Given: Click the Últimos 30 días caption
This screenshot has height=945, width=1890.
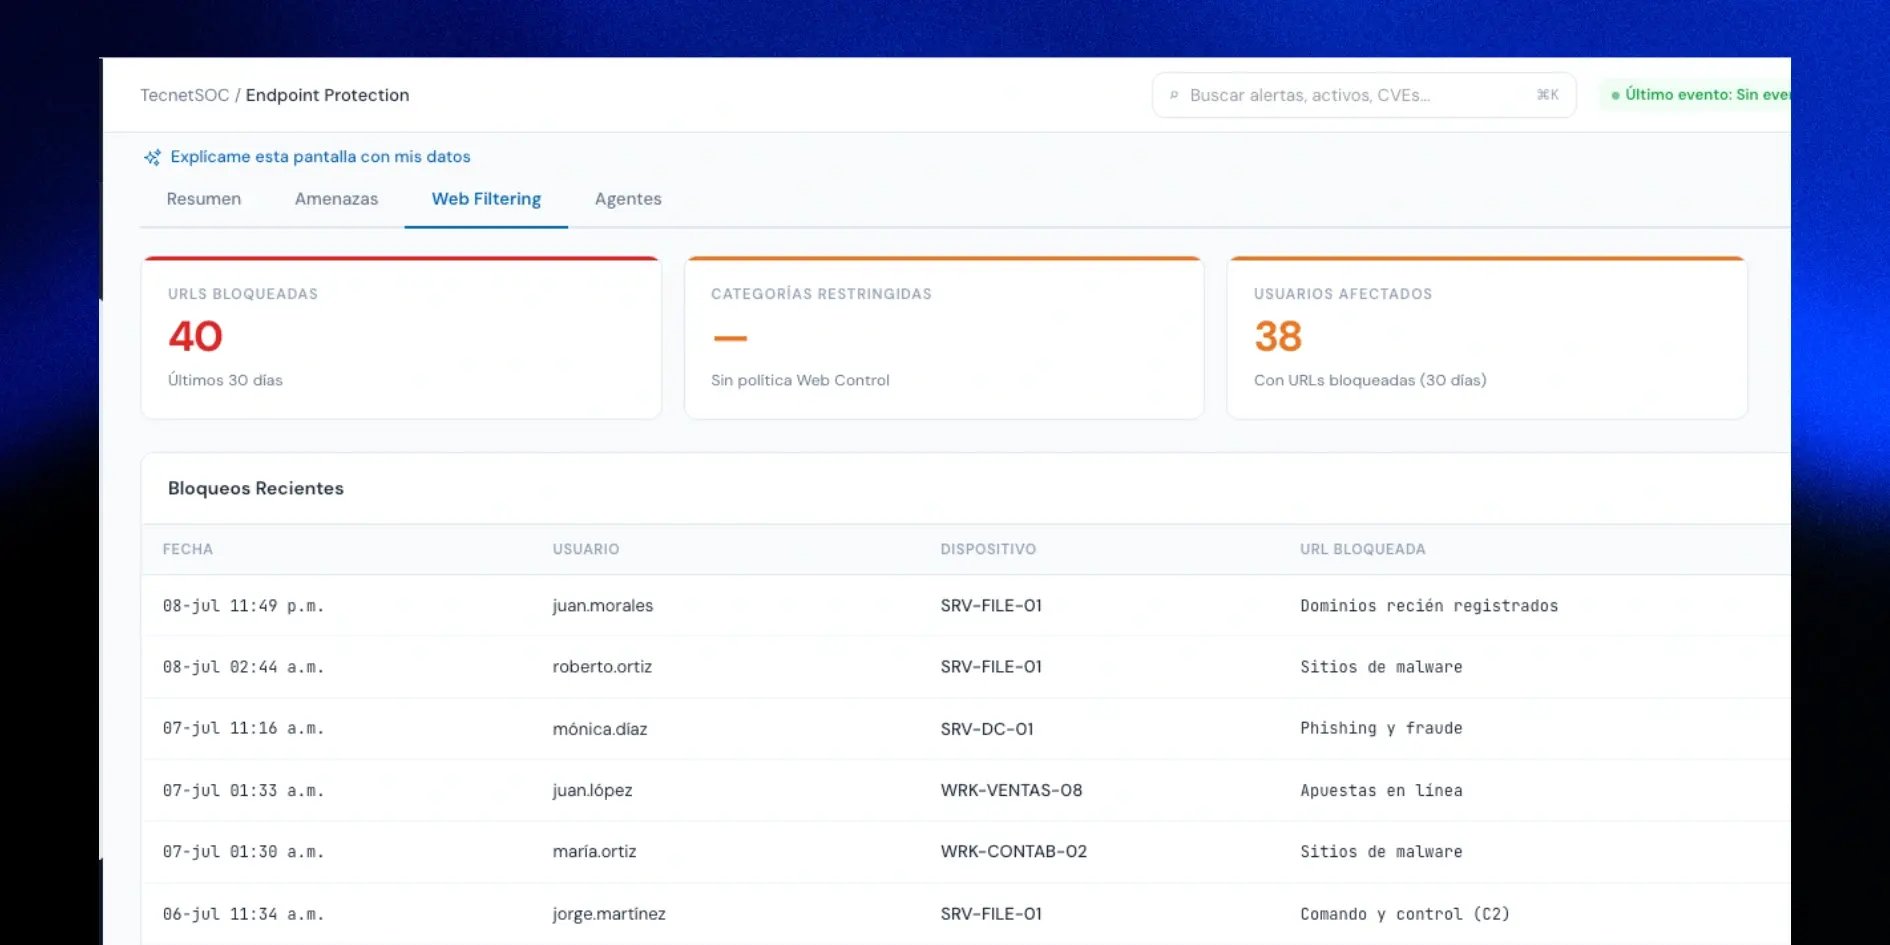Looking at the screenshot, I should coord(225,381).
